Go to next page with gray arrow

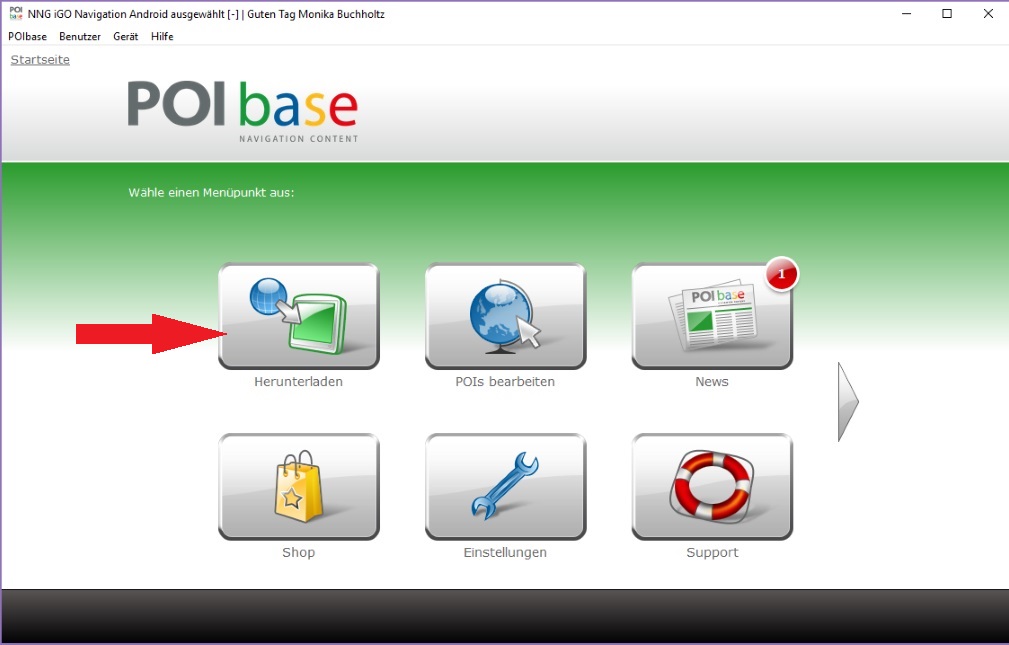click(848, 402)
